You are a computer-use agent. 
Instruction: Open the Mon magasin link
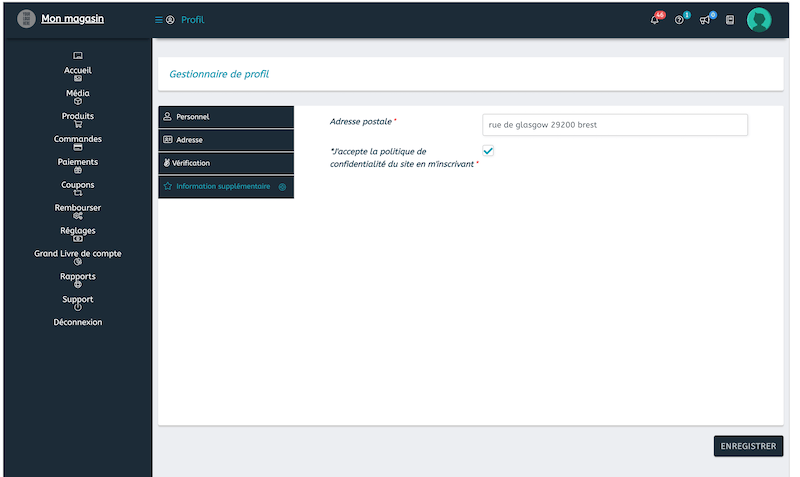tap(72, 19)
